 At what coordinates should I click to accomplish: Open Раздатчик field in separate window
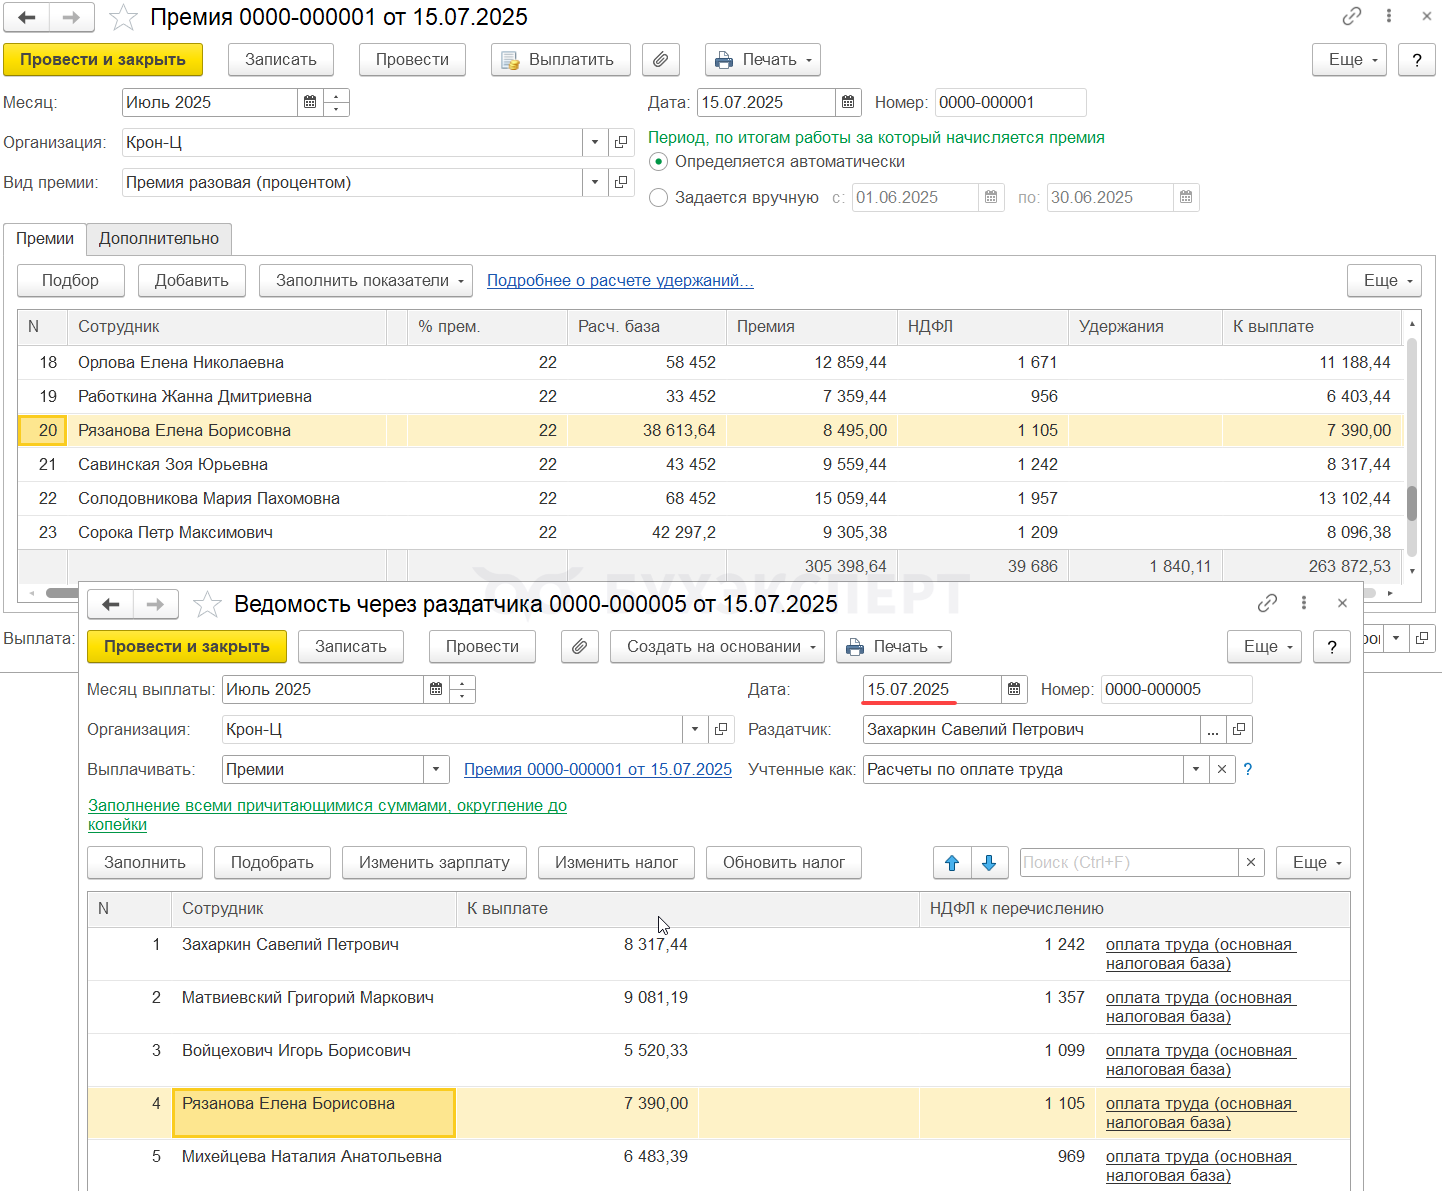(1239, 730)
